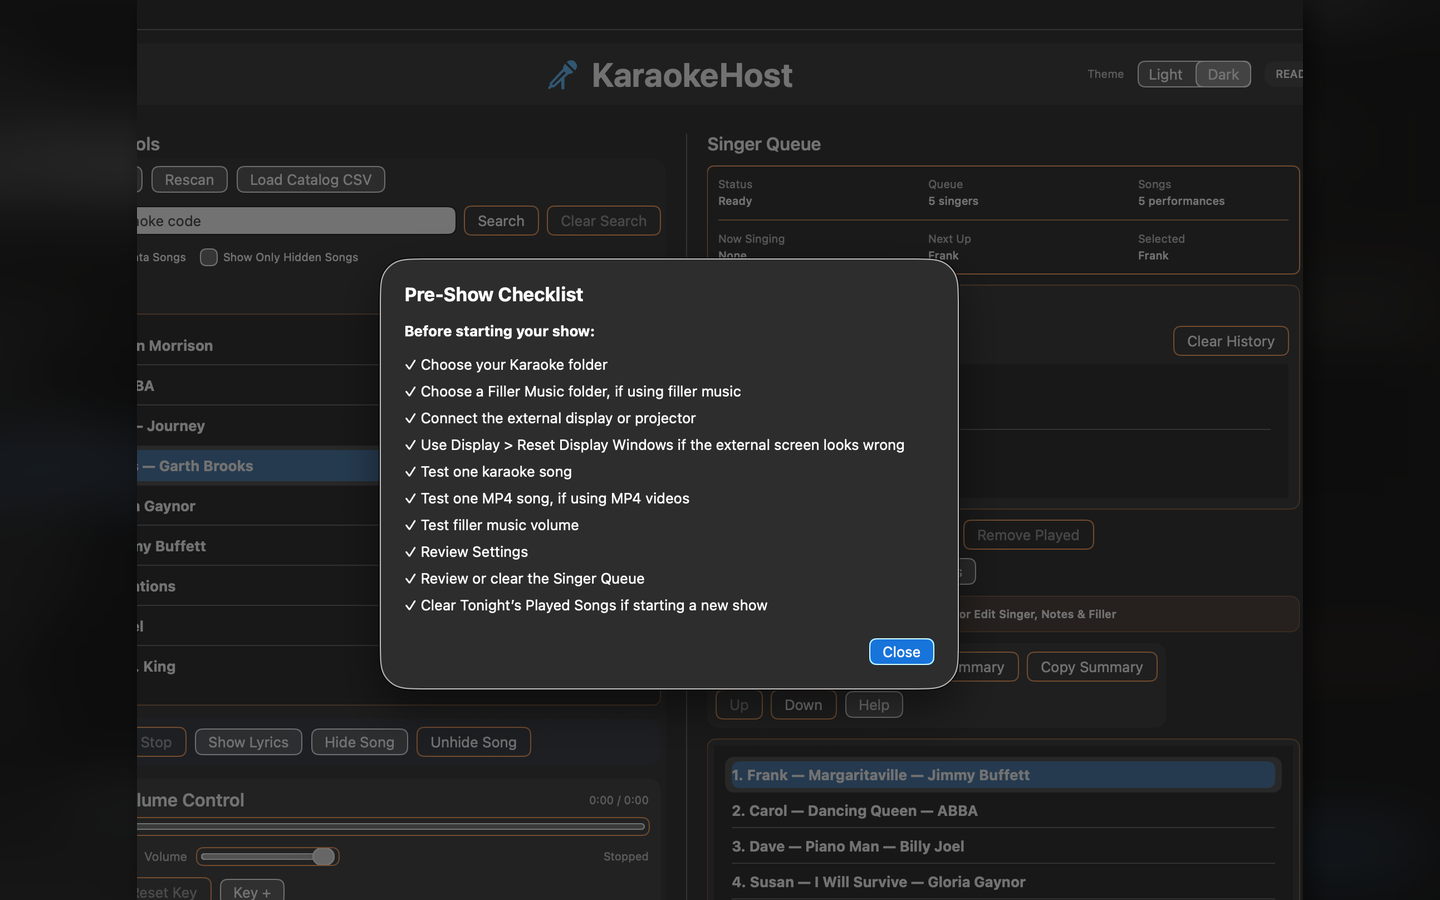
Task: Open Load Catalog CSV
Action: coord(310,180)
